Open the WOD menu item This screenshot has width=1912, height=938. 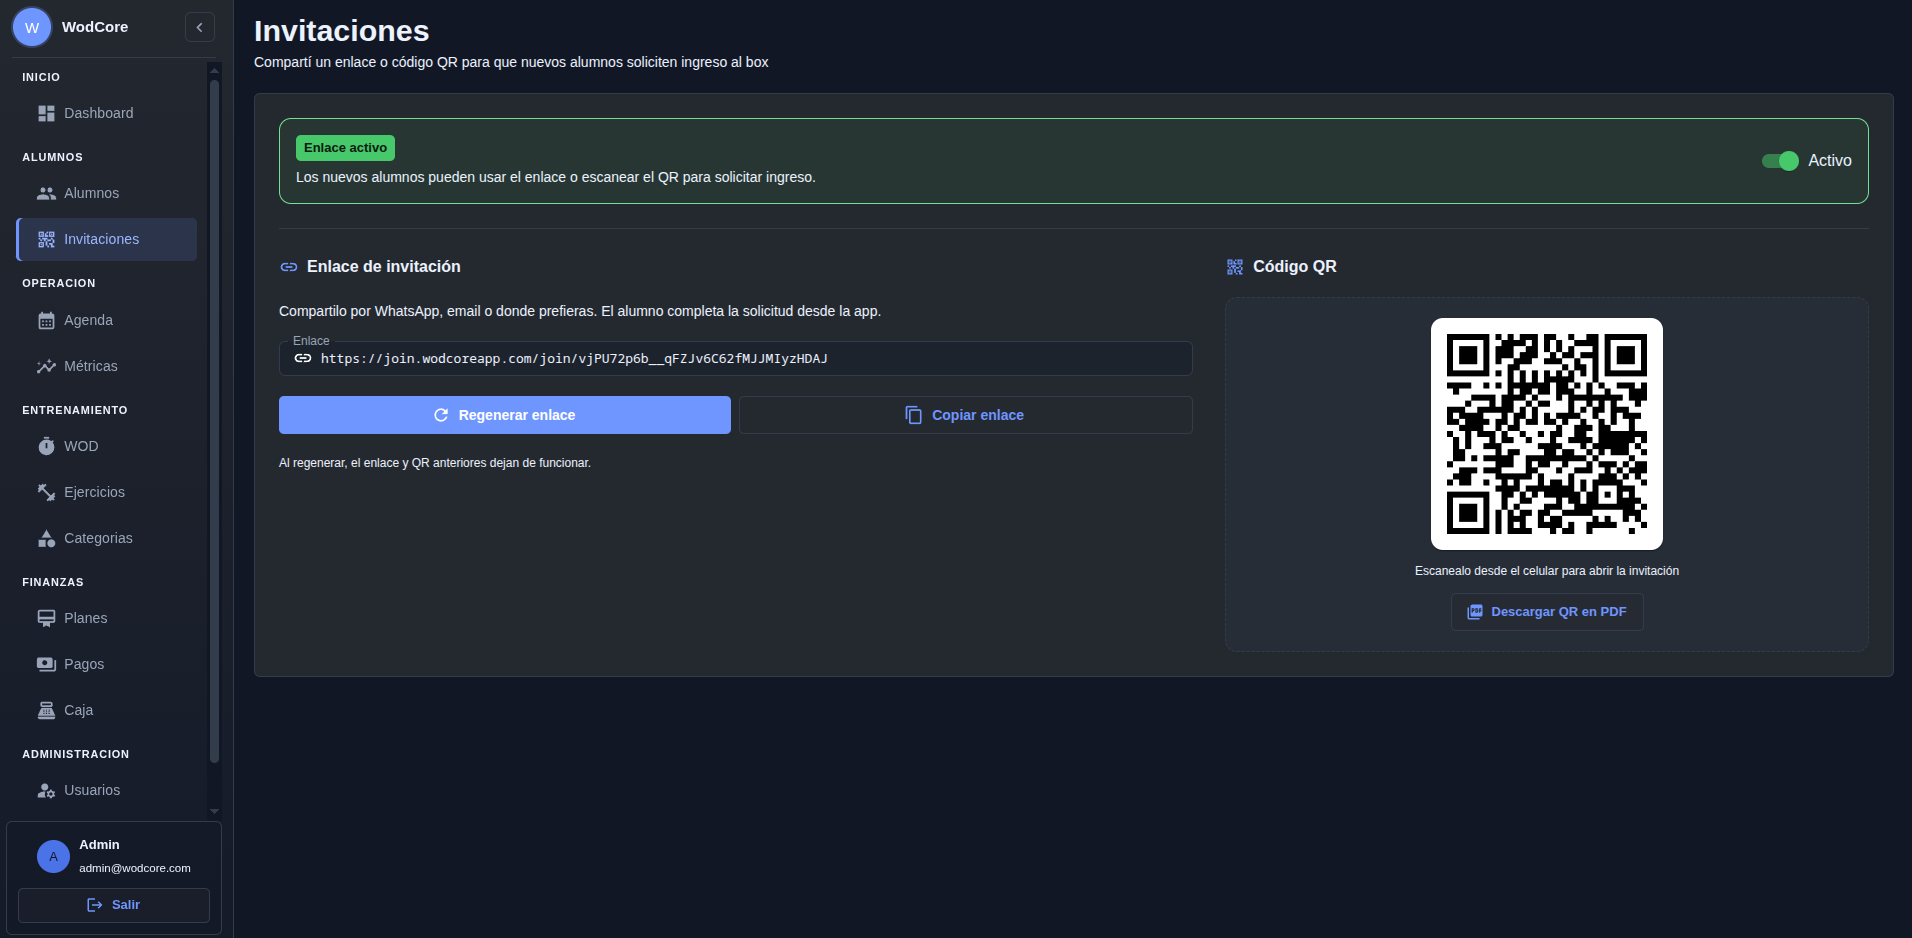pos(107,446)
